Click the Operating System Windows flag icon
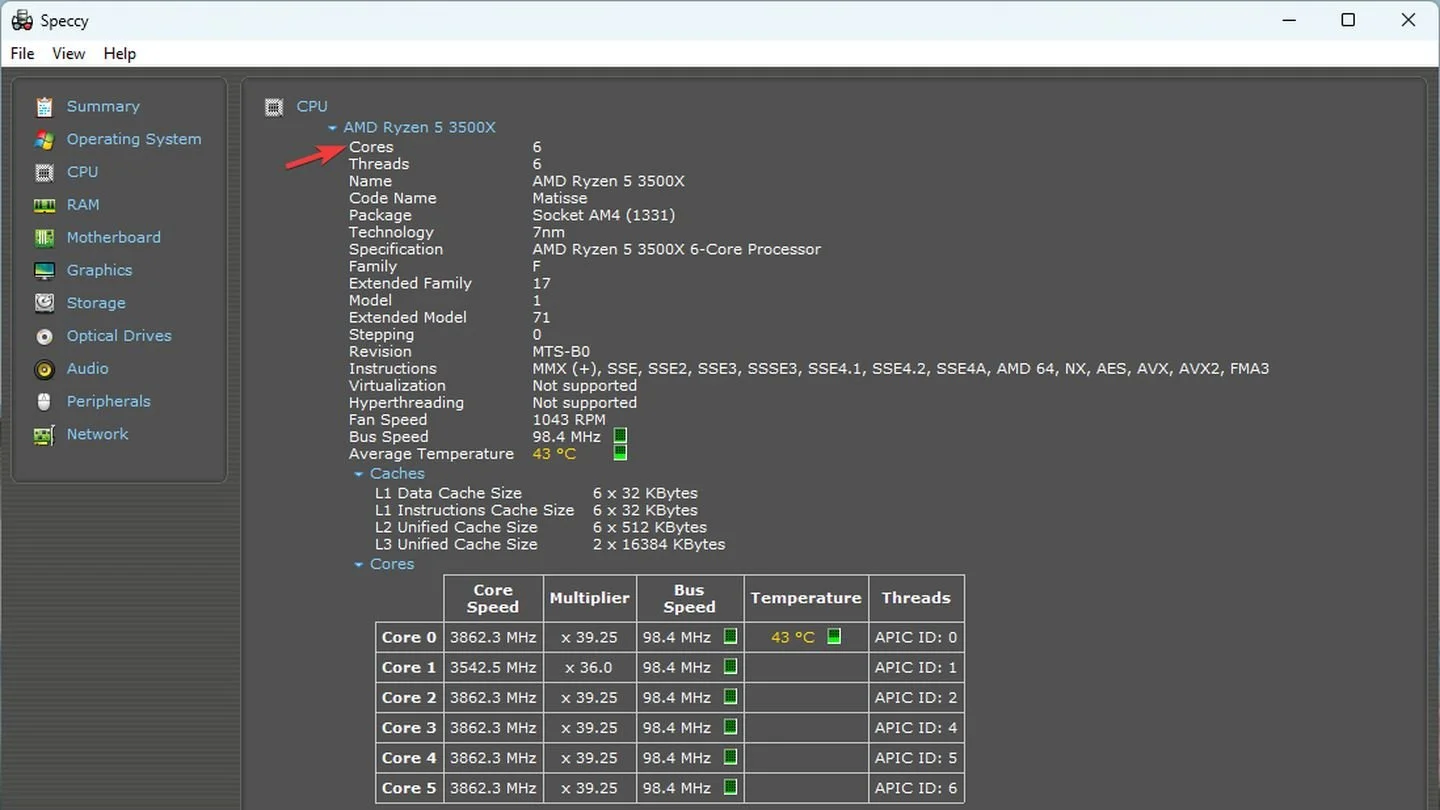 click(44, 140)
